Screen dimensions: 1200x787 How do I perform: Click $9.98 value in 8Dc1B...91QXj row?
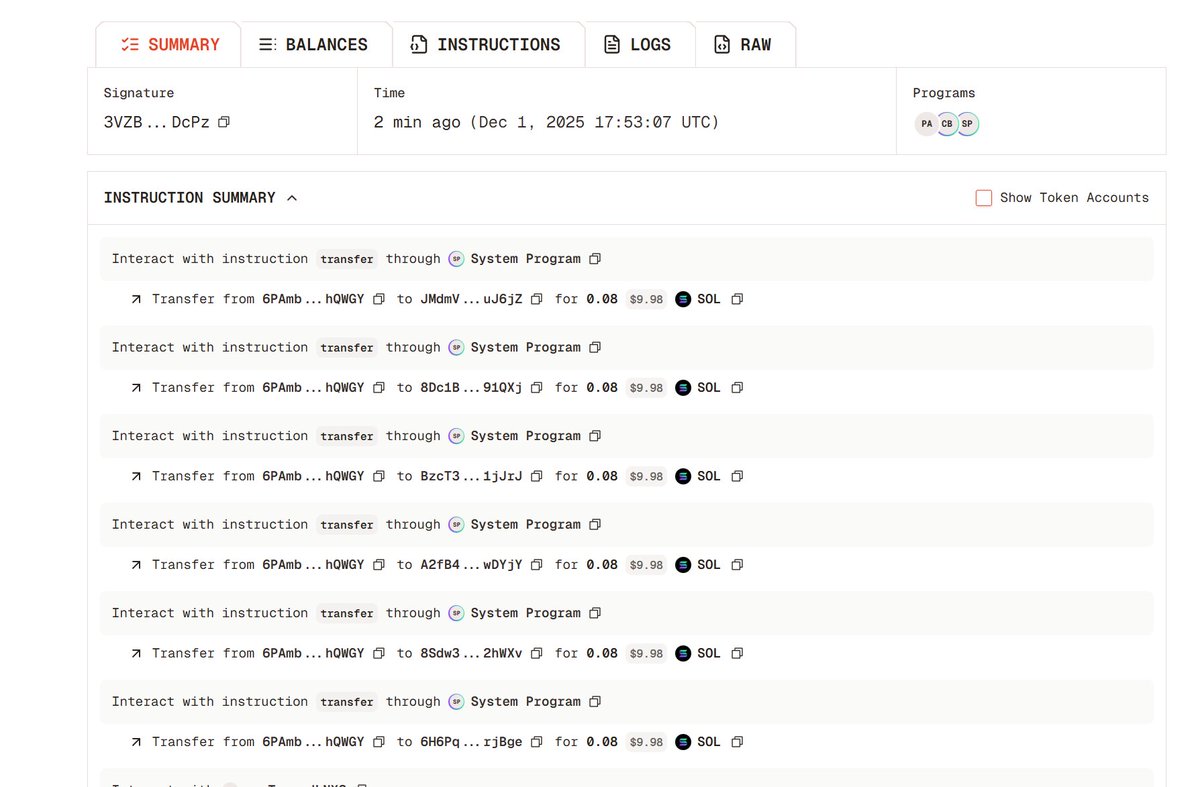646,388
